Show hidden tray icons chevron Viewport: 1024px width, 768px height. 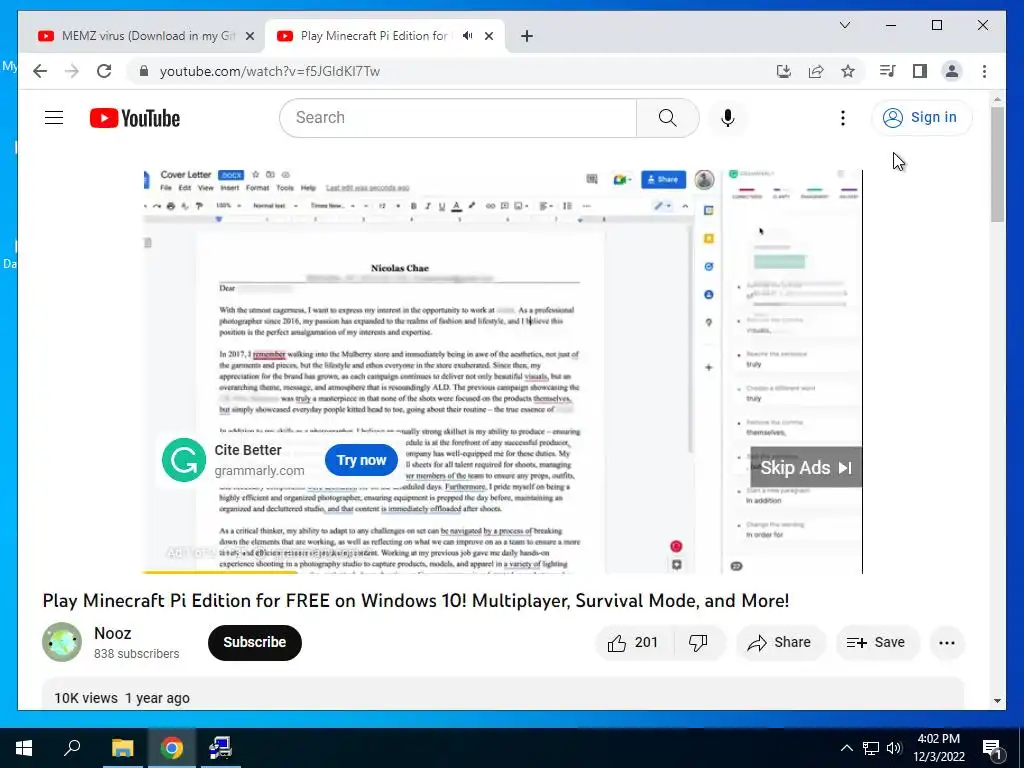click(x=846, y=748)
